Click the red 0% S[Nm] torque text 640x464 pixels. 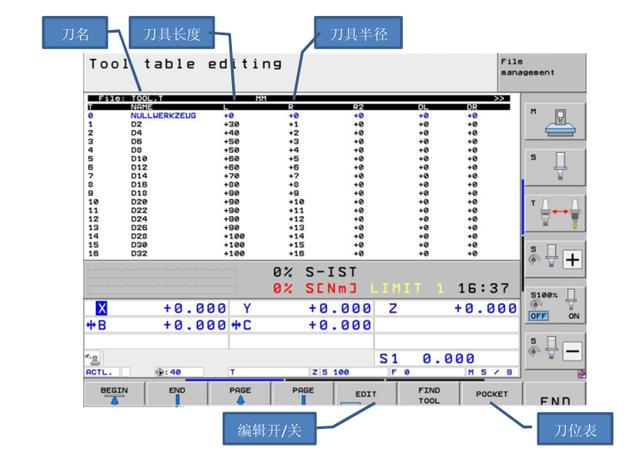point(315,289)
